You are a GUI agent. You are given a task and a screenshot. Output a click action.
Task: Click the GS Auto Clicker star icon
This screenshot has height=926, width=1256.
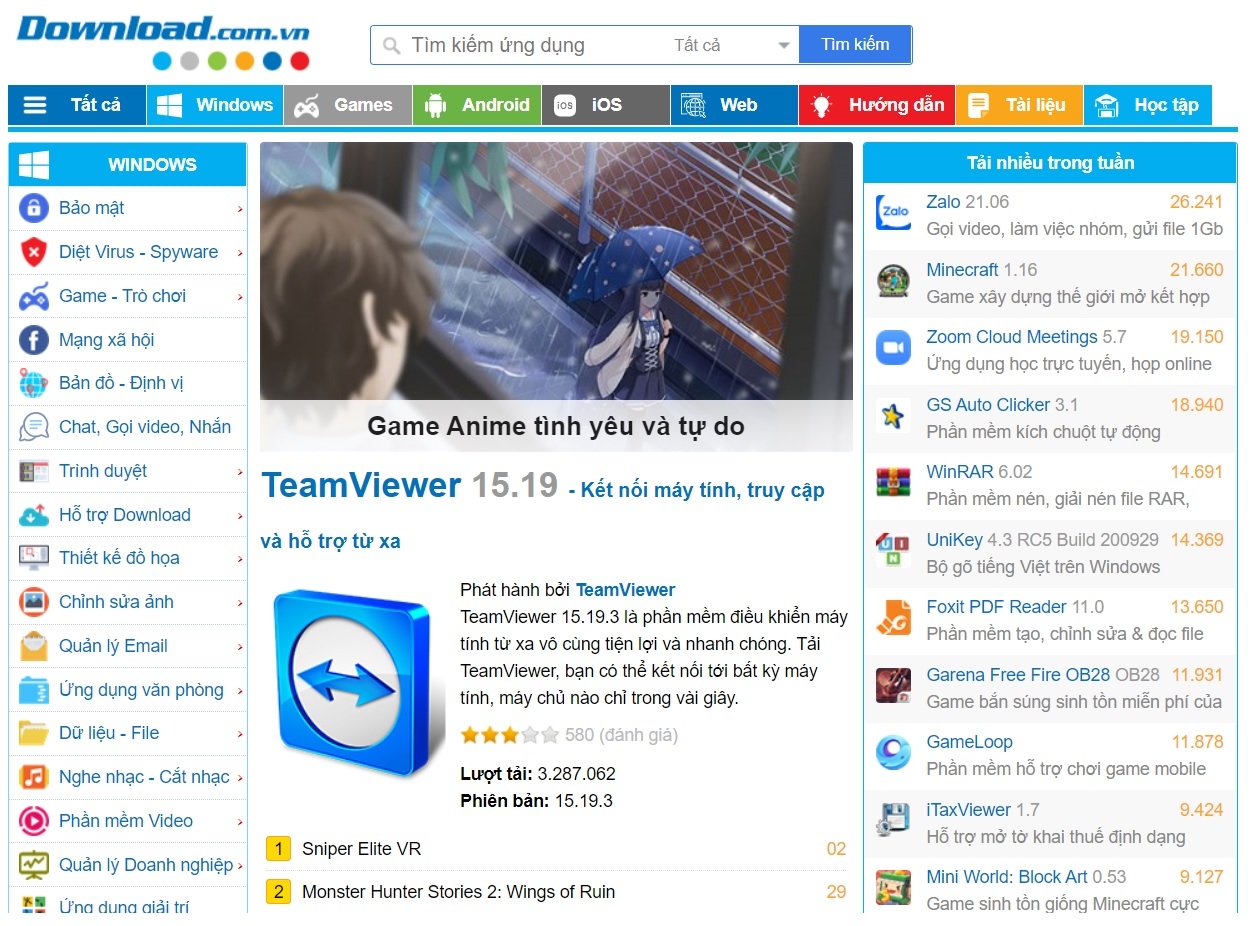point(893,415)
